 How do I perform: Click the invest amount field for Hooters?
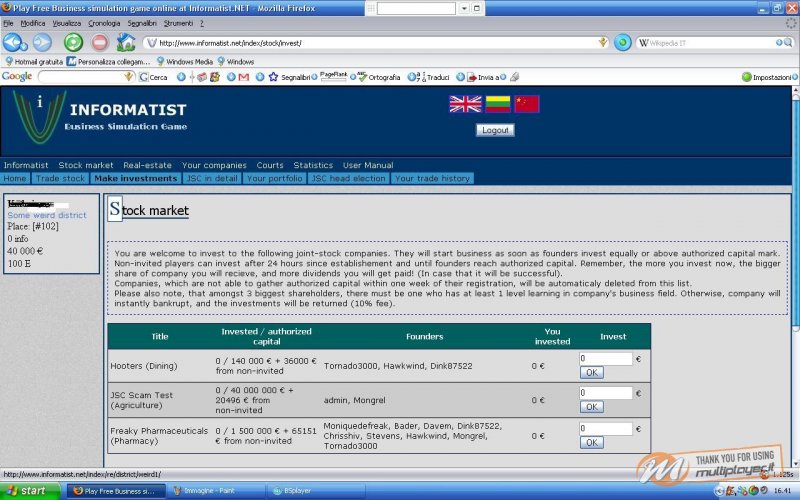click(x=606, y=359)
